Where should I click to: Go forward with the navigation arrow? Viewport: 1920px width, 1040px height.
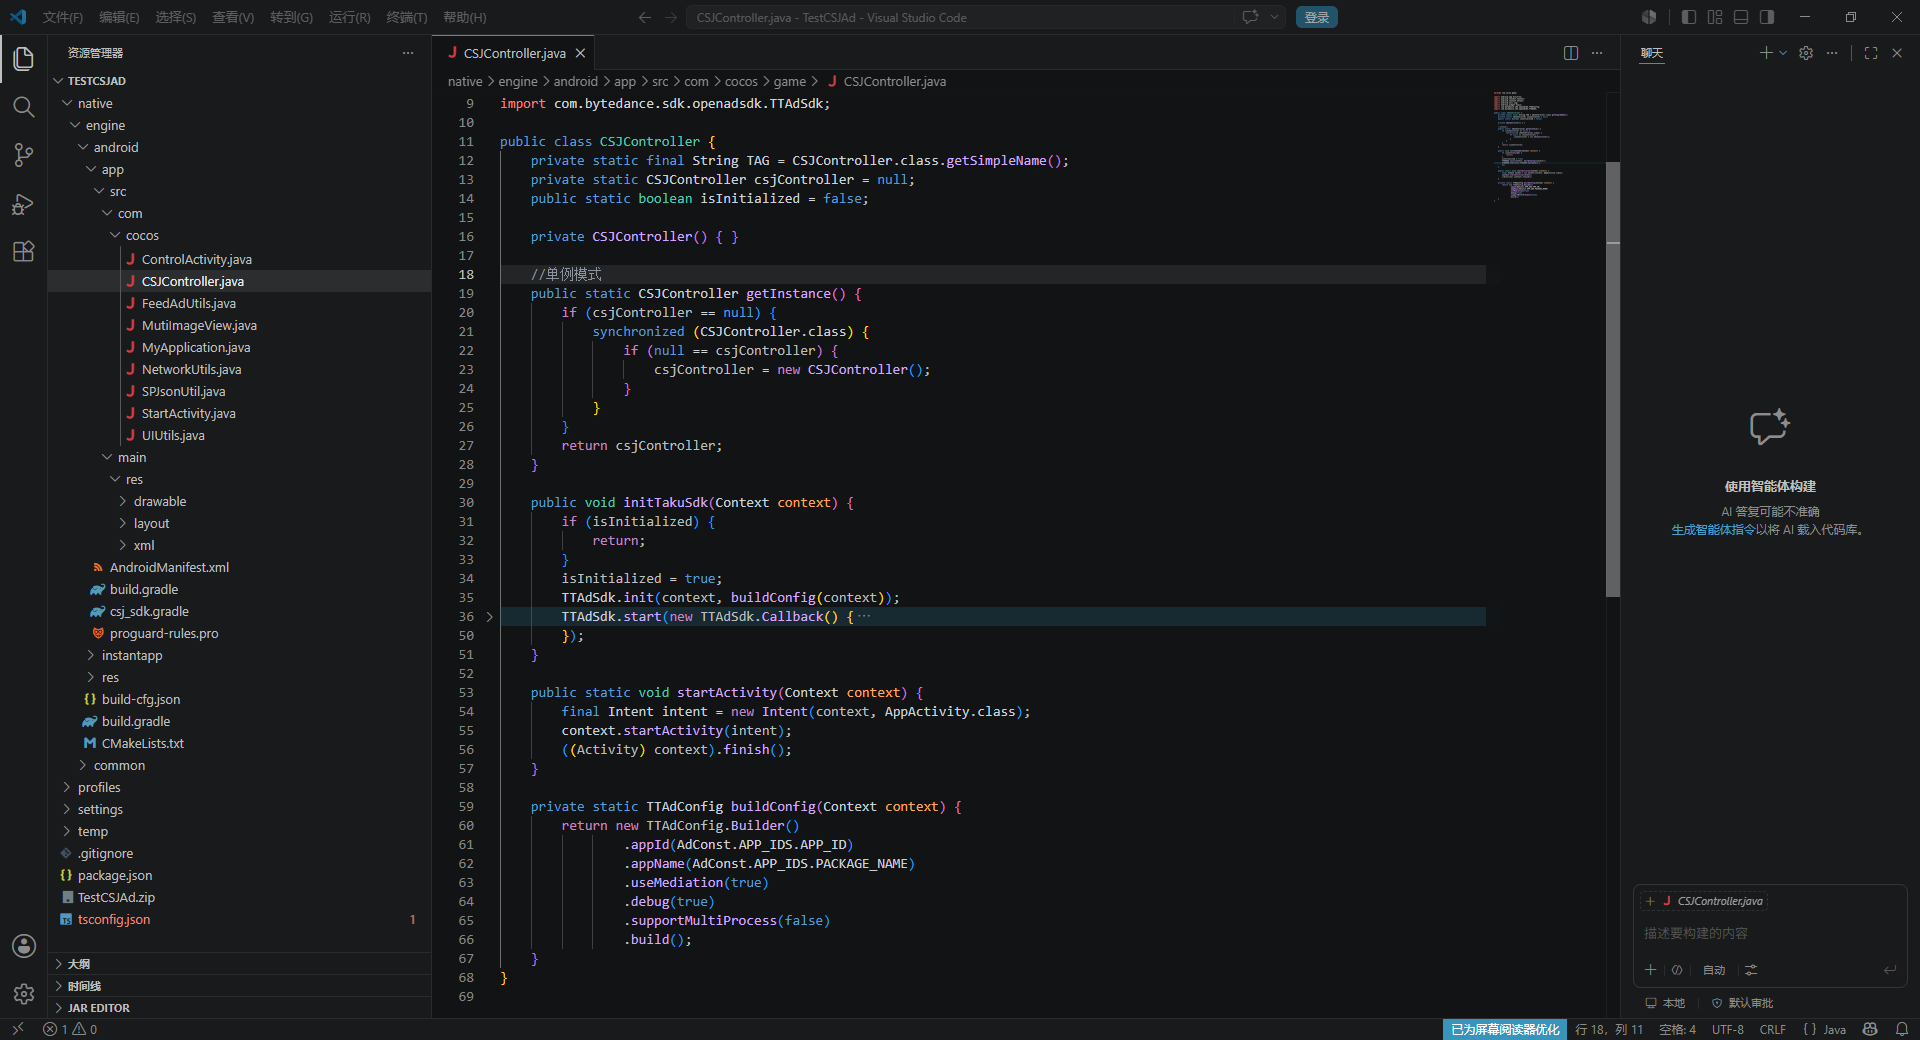point(671,17)
